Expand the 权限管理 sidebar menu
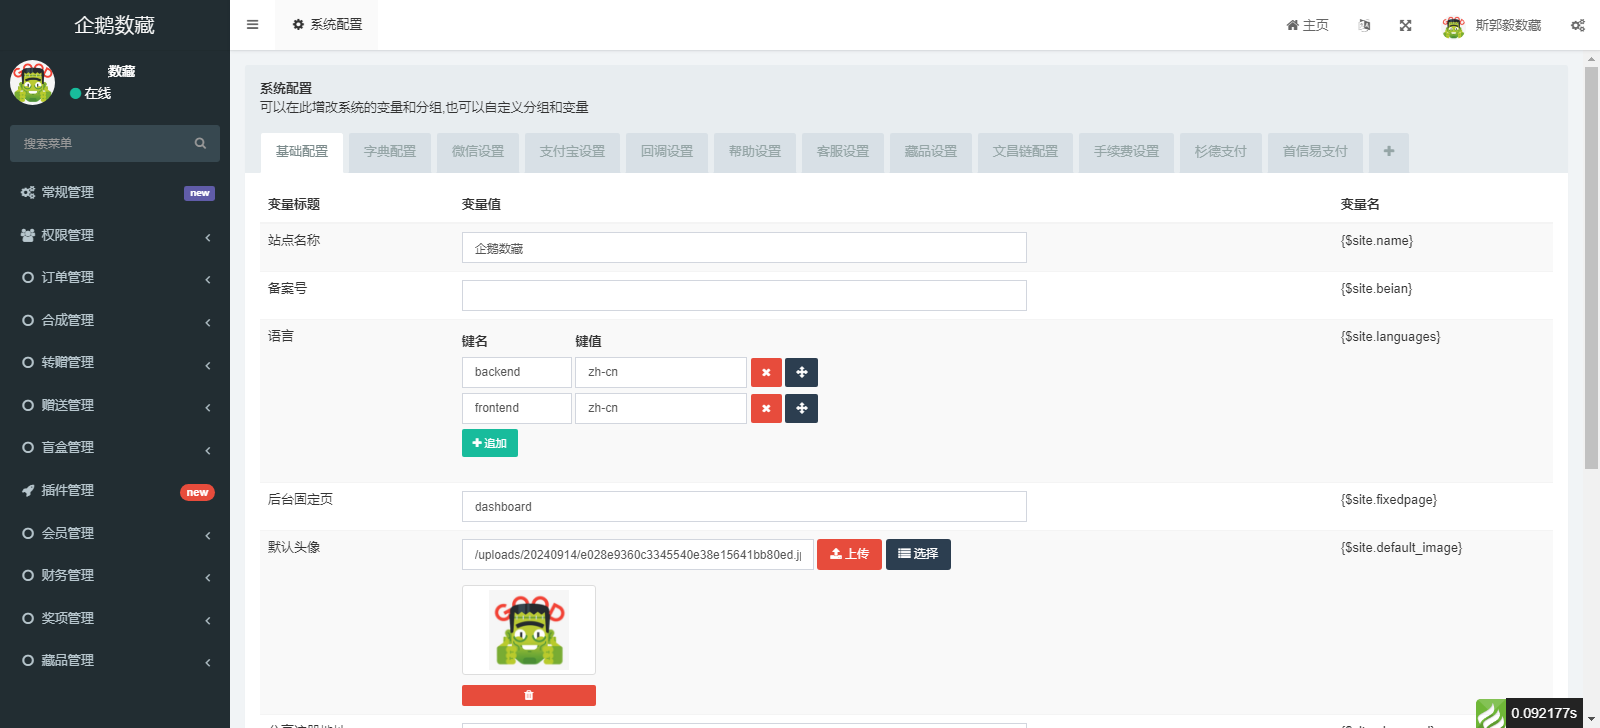1600x728 pixels. (115, 235)
